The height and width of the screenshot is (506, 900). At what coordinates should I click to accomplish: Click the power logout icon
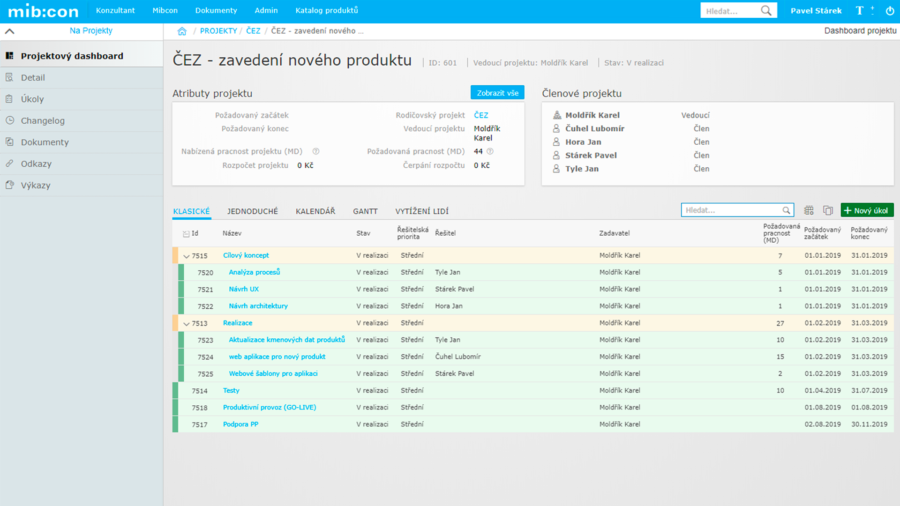pos(889,11)
